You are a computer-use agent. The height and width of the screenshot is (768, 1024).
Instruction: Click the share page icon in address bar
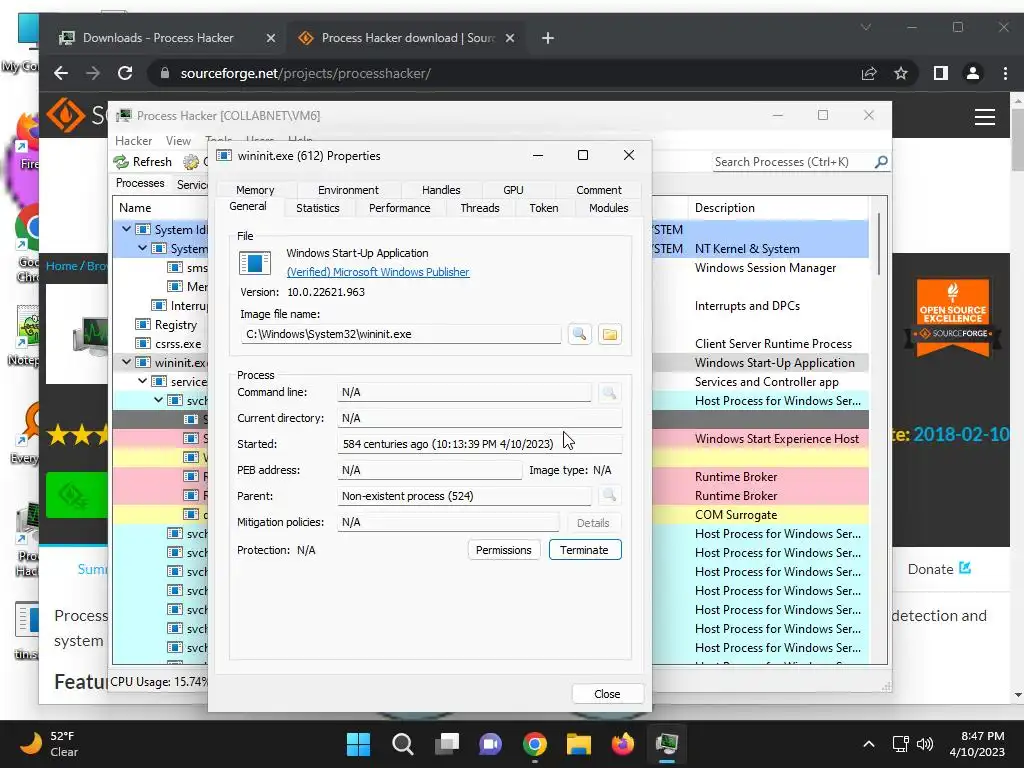pyautogui.click(x=869, y=73)
